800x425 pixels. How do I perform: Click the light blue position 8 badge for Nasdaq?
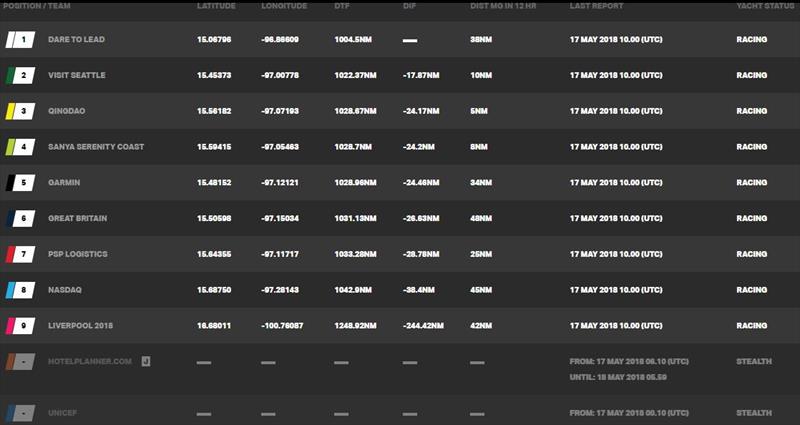click(x=20, y=290)
